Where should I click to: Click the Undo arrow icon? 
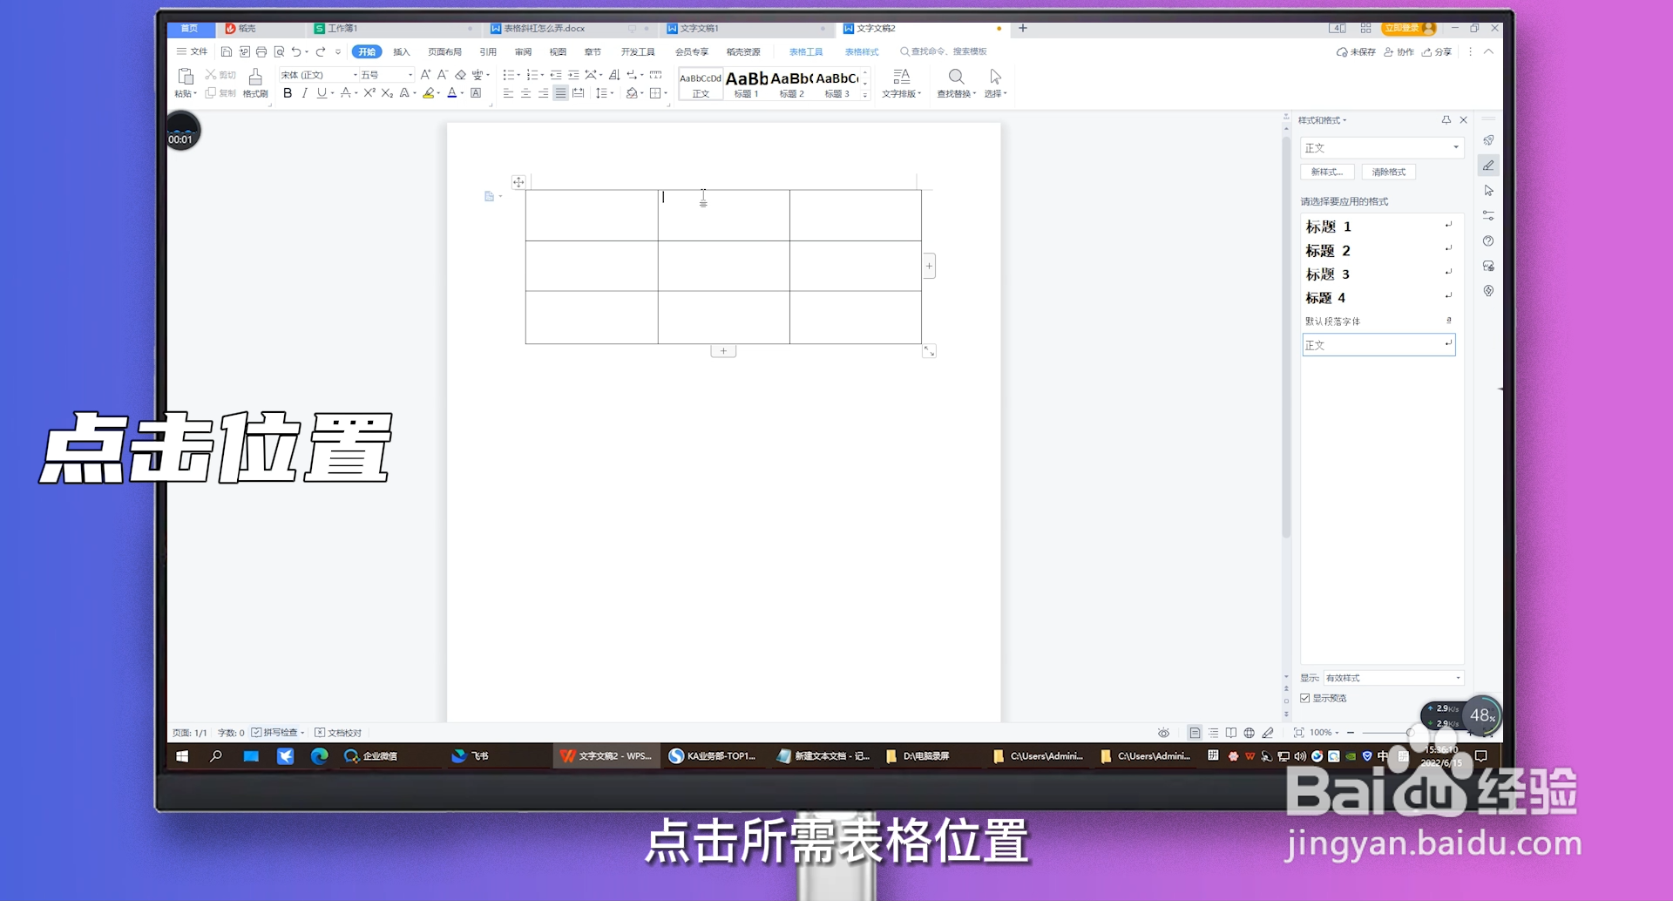(296, 52)
